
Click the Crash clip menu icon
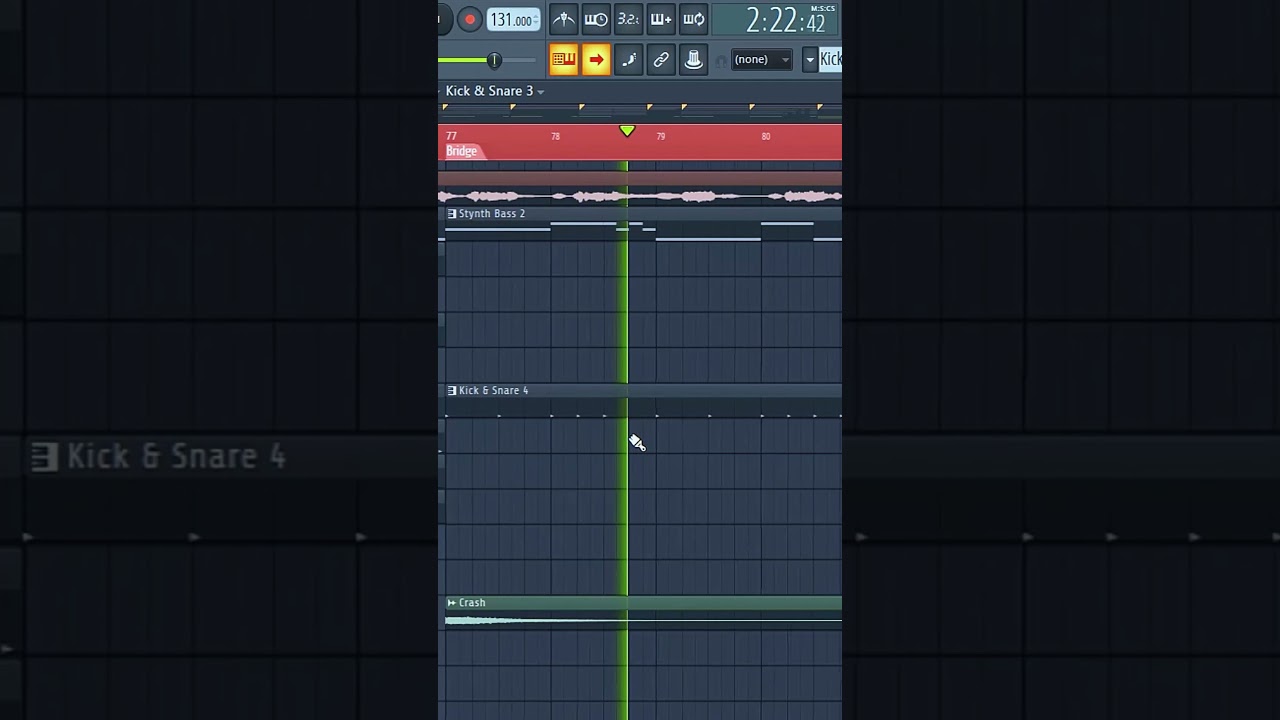452,603
